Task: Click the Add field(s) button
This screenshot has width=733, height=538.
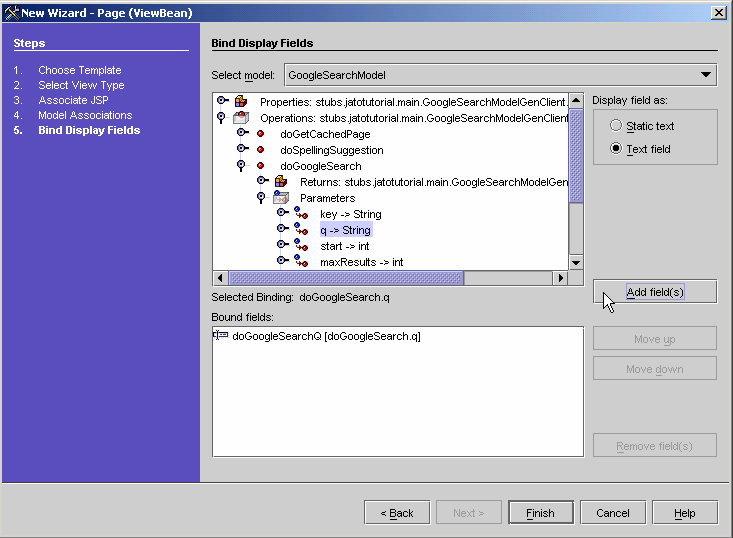Action: 655,292
